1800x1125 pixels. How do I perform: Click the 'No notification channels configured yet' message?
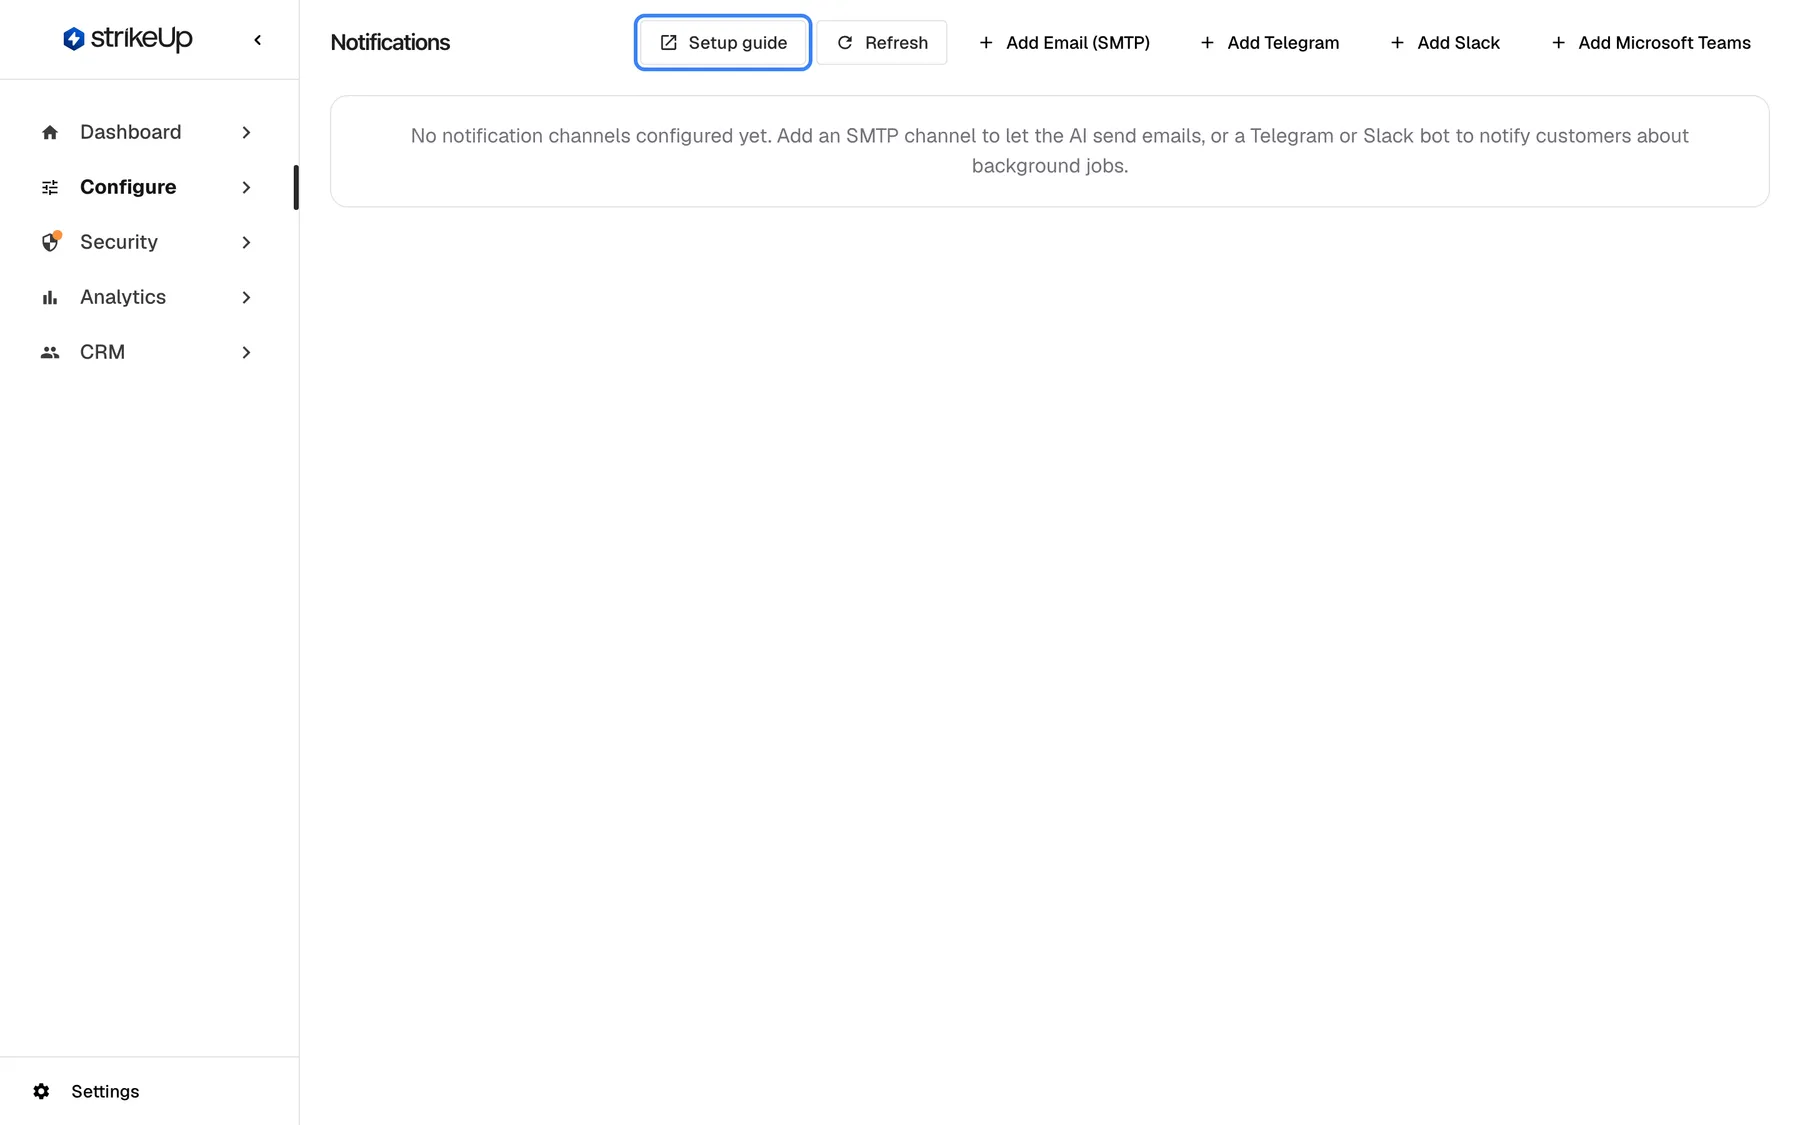click(x=1050, y=151)
